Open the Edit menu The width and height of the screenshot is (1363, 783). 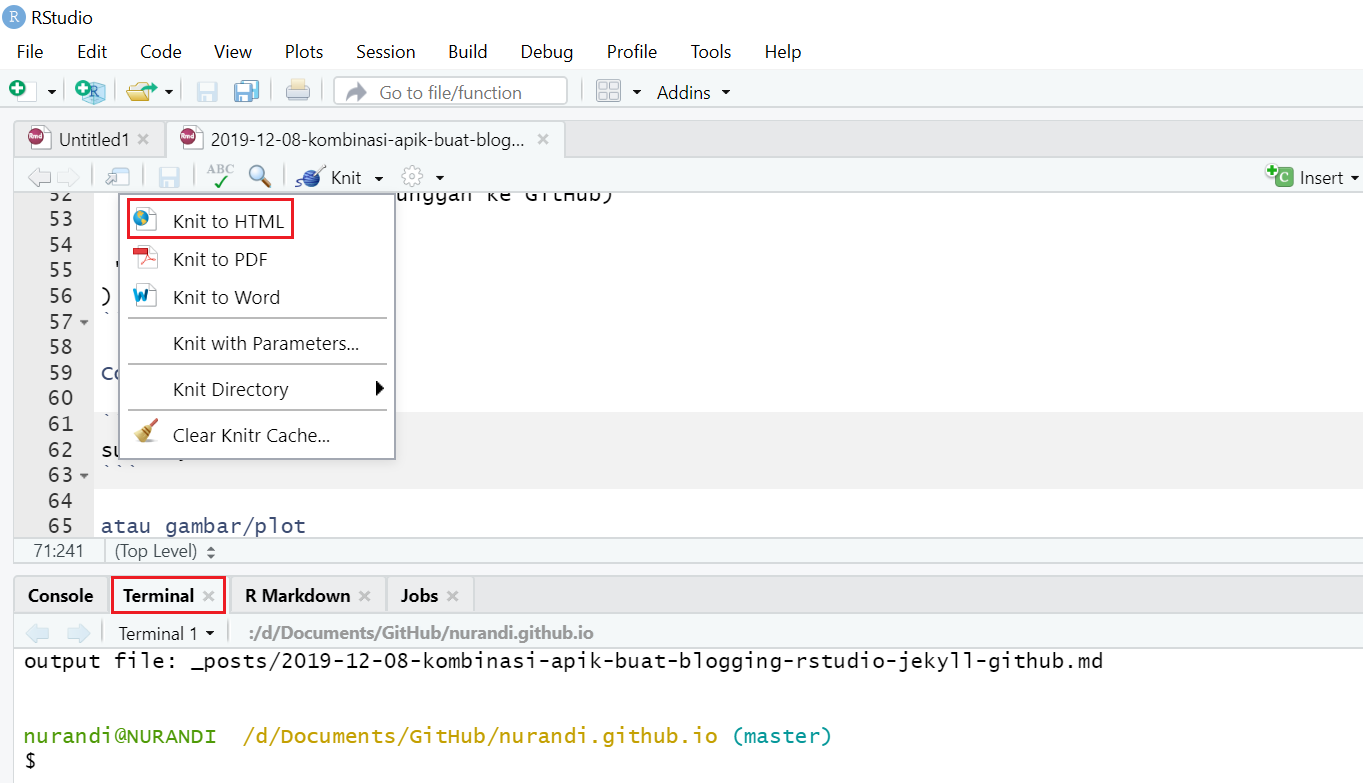[92, 51]
